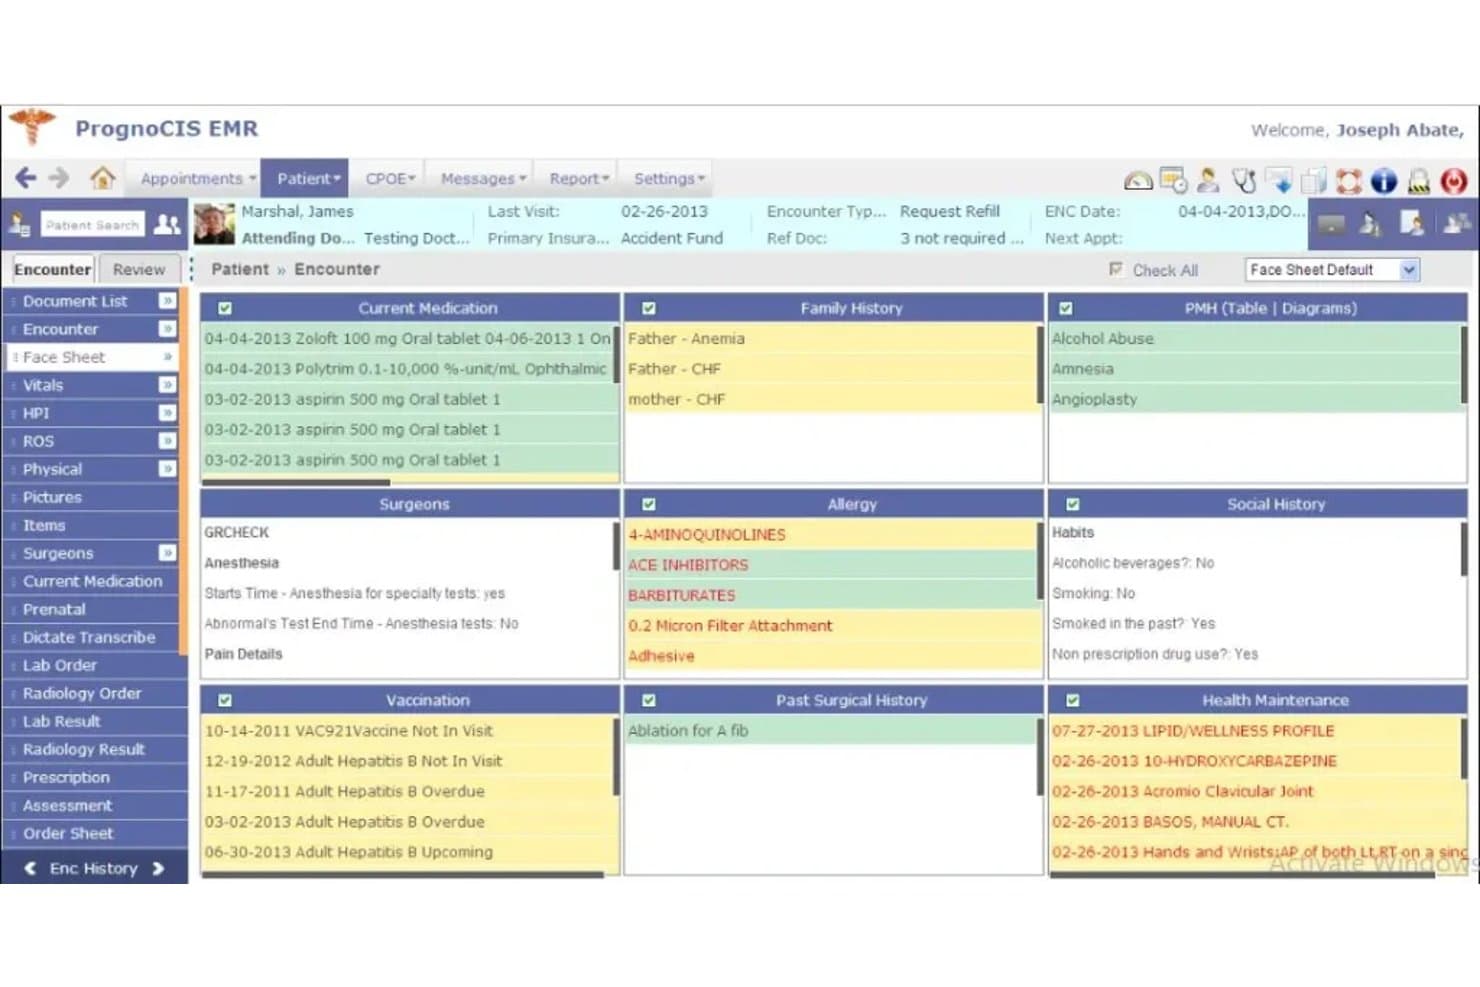
Task: Click the two-people icon beside Patient Search
Action: tap(167, 225)
